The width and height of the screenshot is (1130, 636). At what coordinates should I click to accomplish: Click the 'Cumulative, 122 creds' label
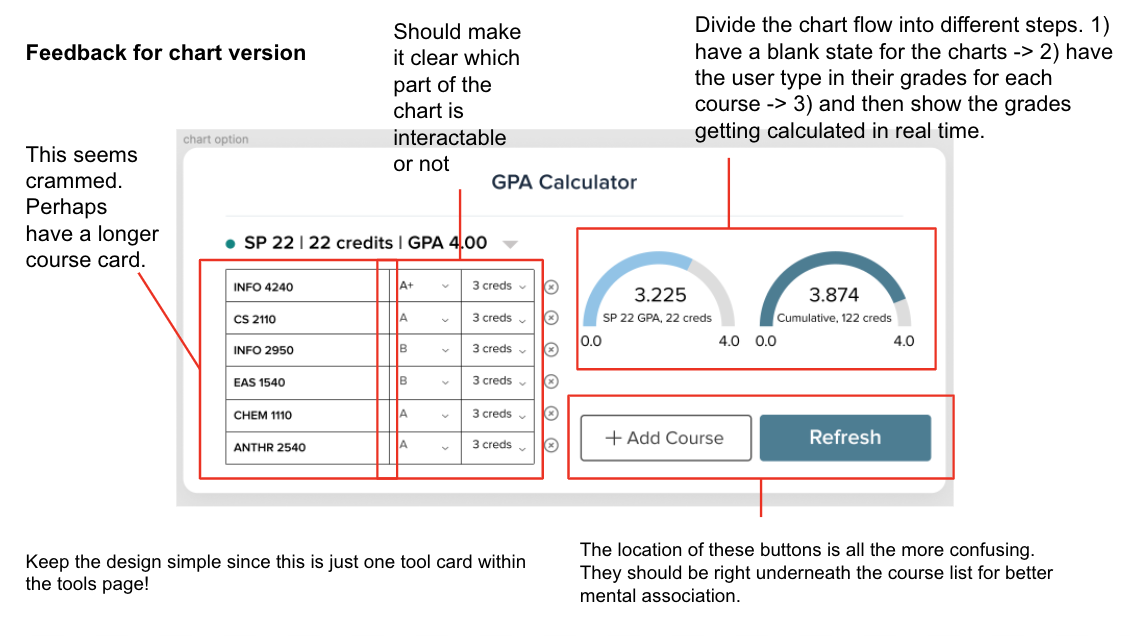[834, 318]
